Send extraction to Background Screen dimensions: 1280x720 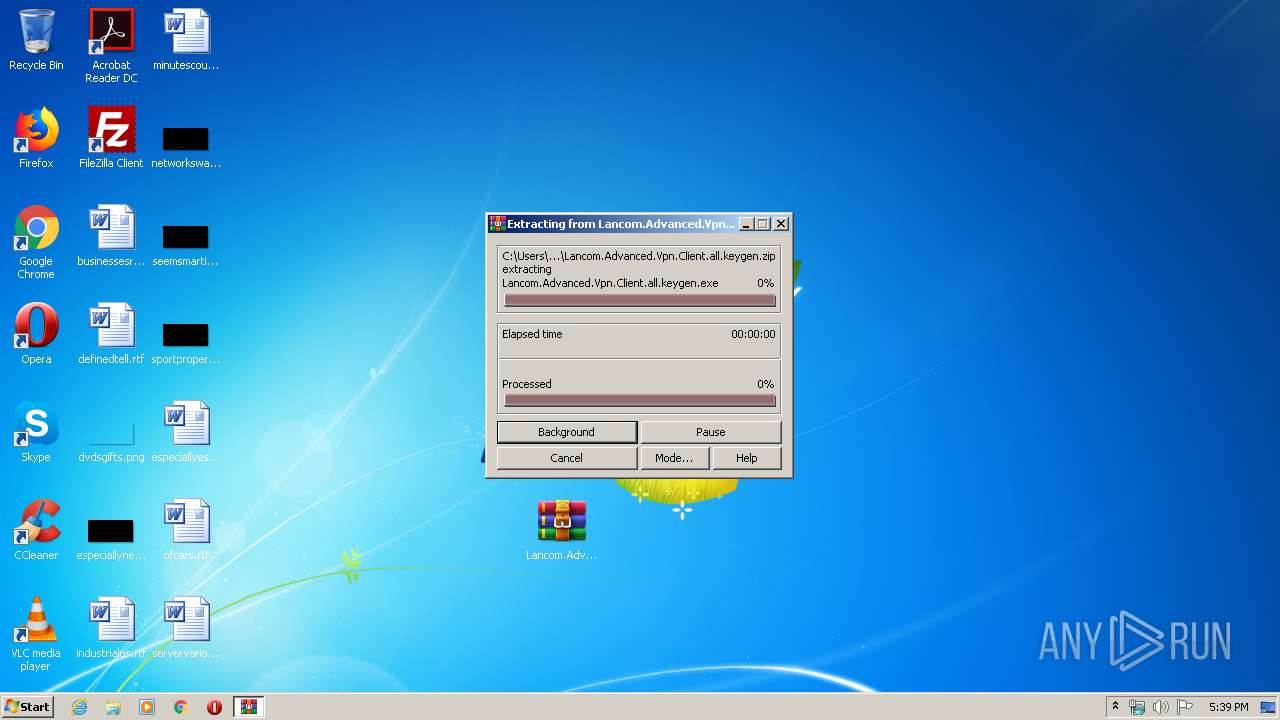pyautogui.click(x=567, y=432)
